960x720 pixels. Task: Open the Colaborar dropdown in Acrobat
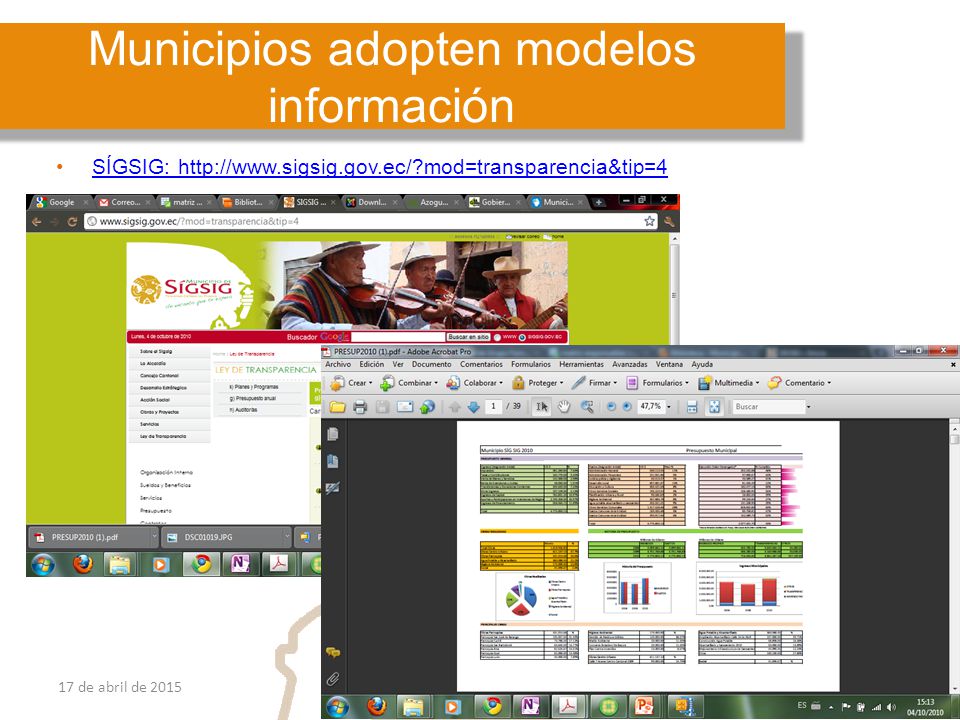pos(474,383)
